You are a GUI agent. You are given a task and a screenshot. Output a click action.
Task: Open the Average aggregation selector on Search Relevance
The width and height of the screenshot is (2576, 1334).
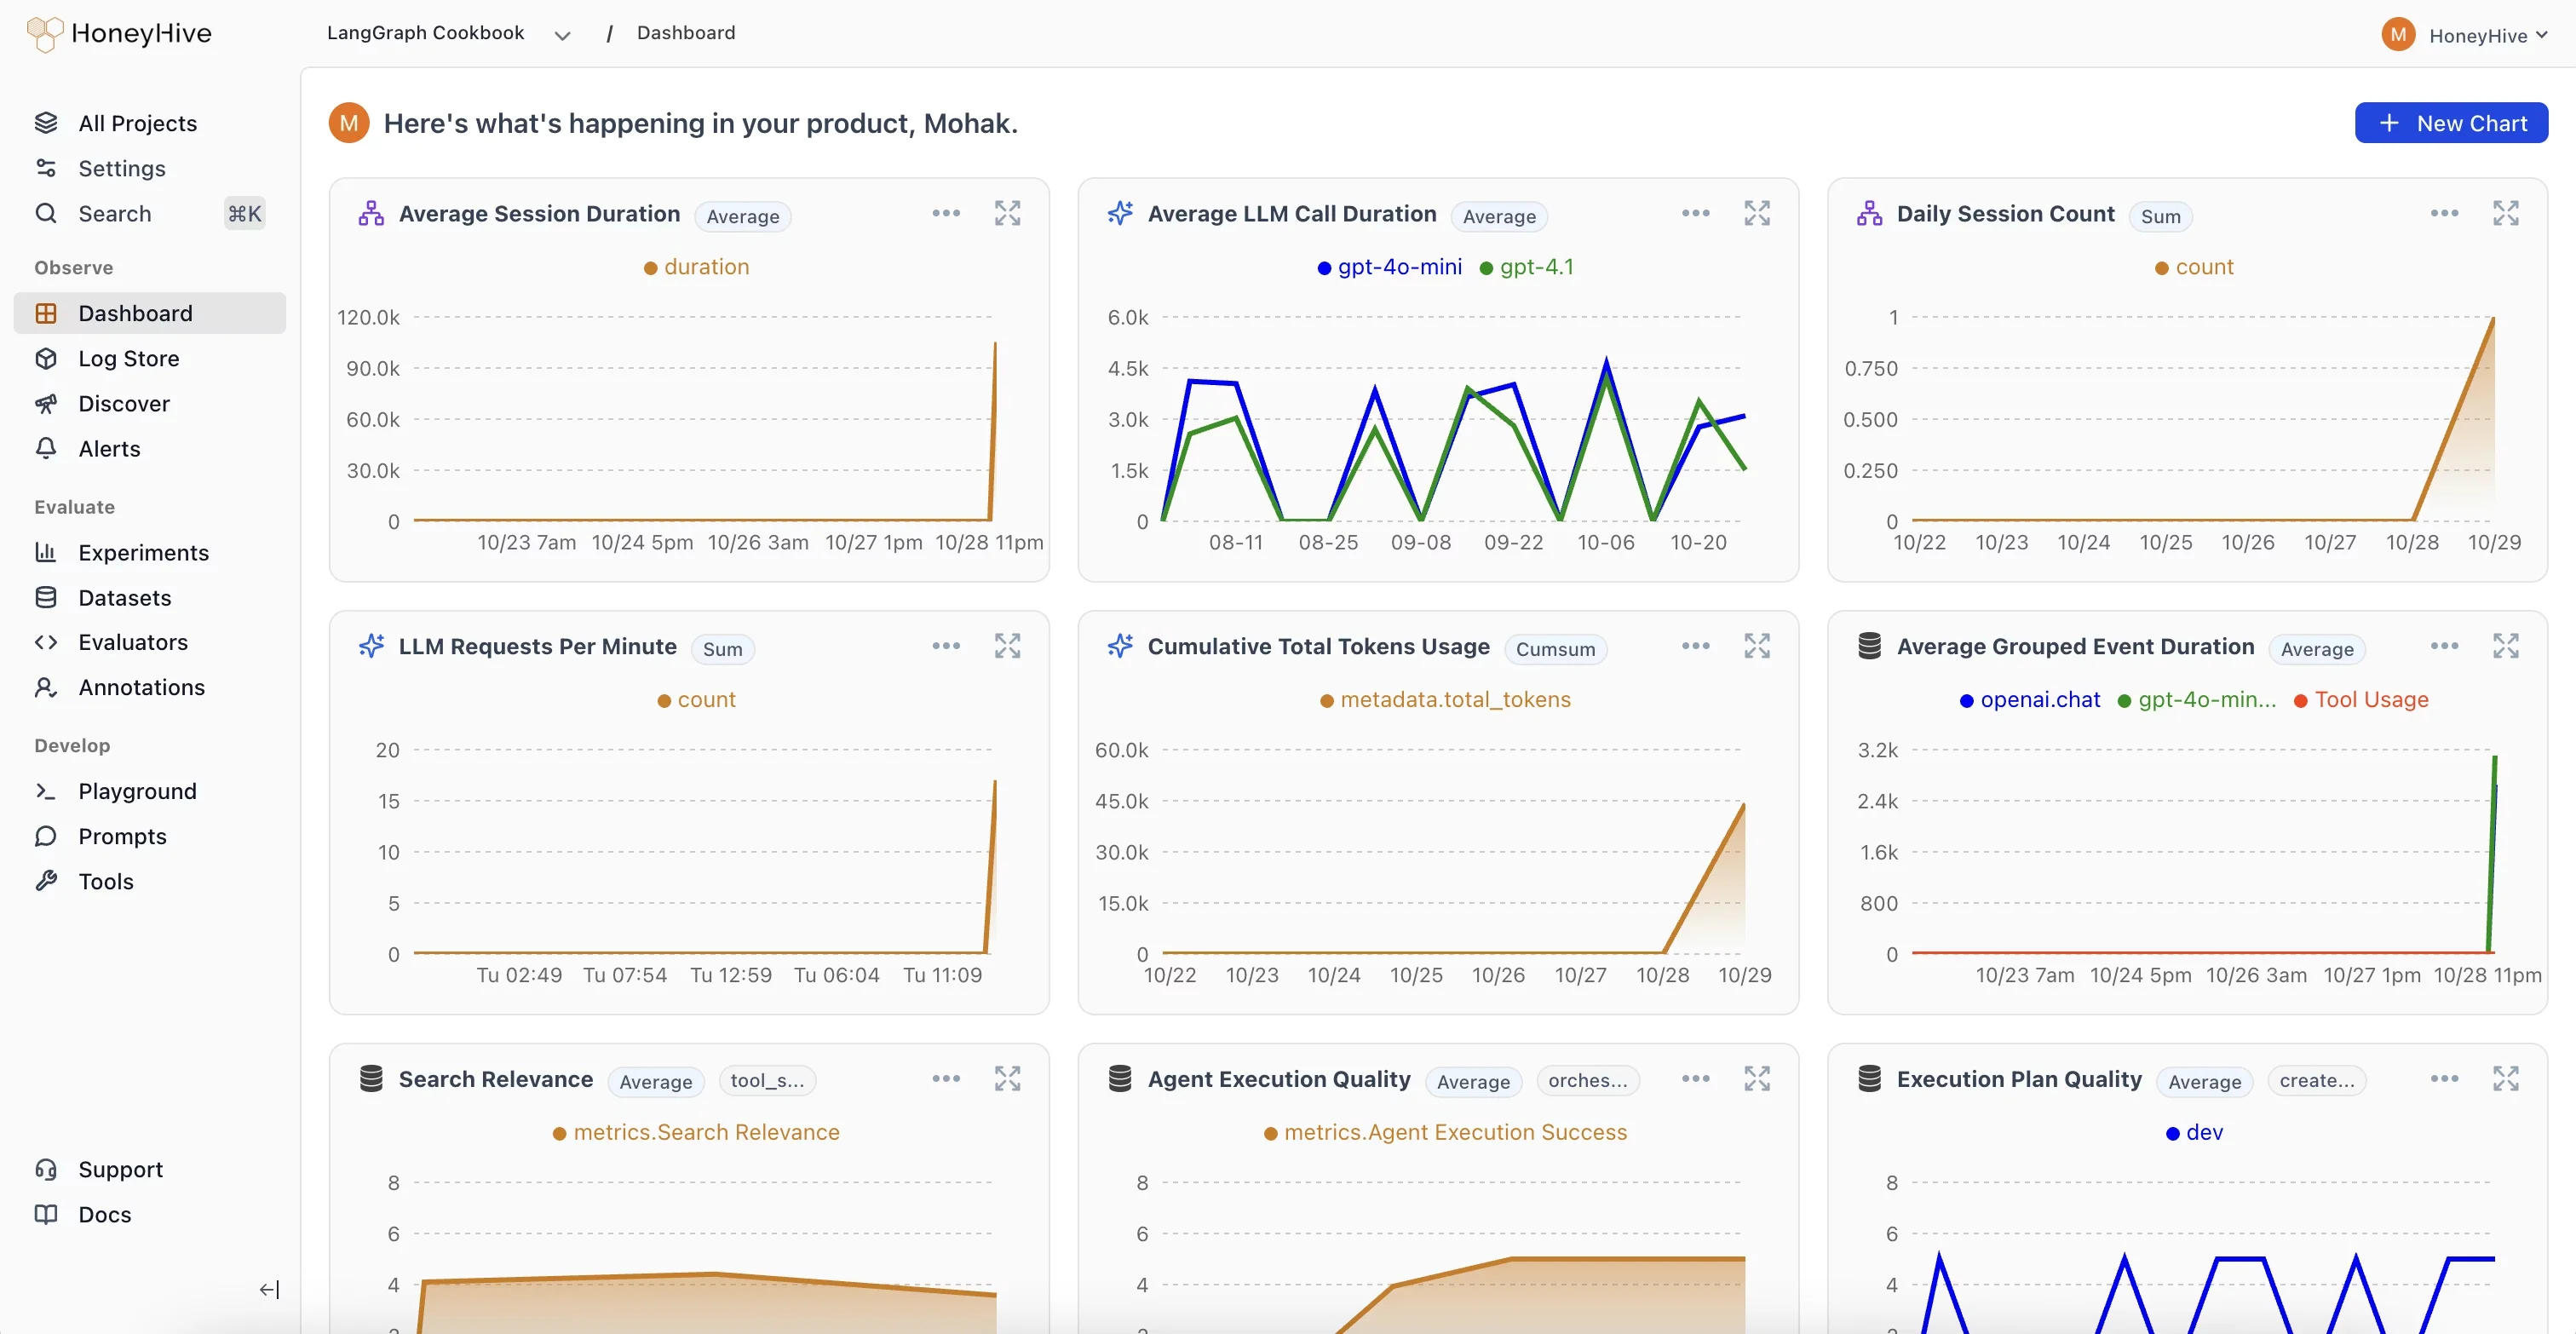tap(655, 1081)
